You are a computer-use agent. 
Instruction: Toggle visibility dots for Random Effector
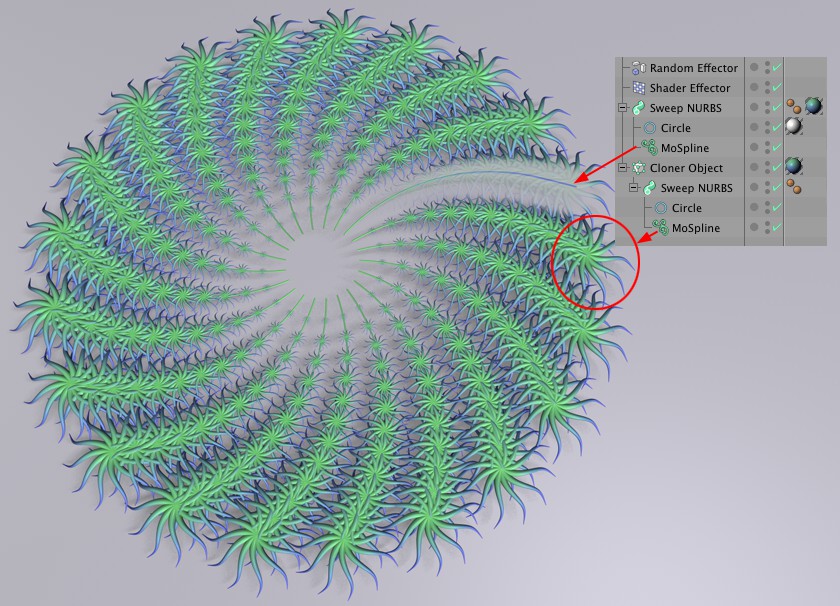(x=767, y=68)
